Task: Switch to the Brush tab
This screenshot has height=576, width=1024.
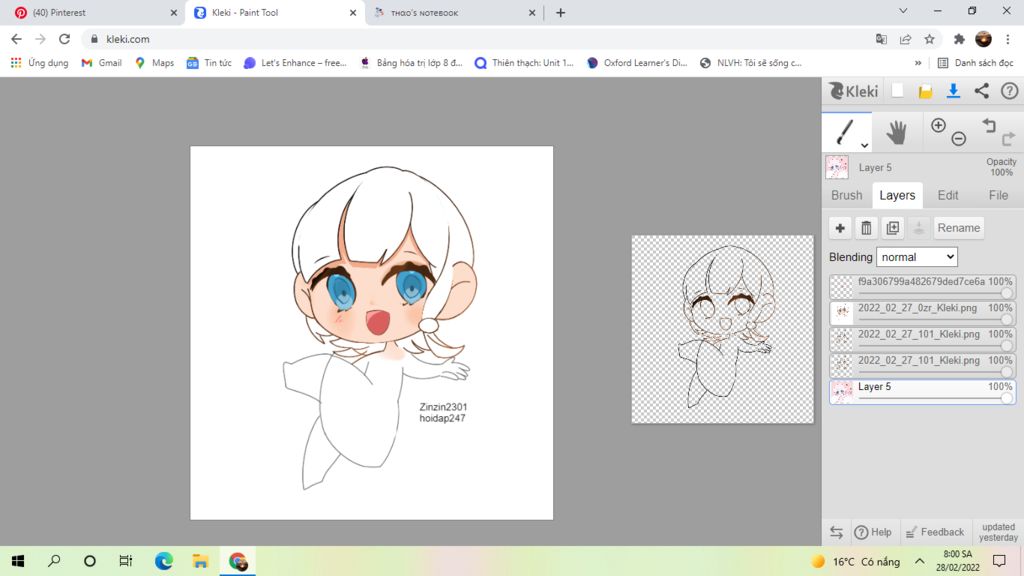Action: point(846,195)
